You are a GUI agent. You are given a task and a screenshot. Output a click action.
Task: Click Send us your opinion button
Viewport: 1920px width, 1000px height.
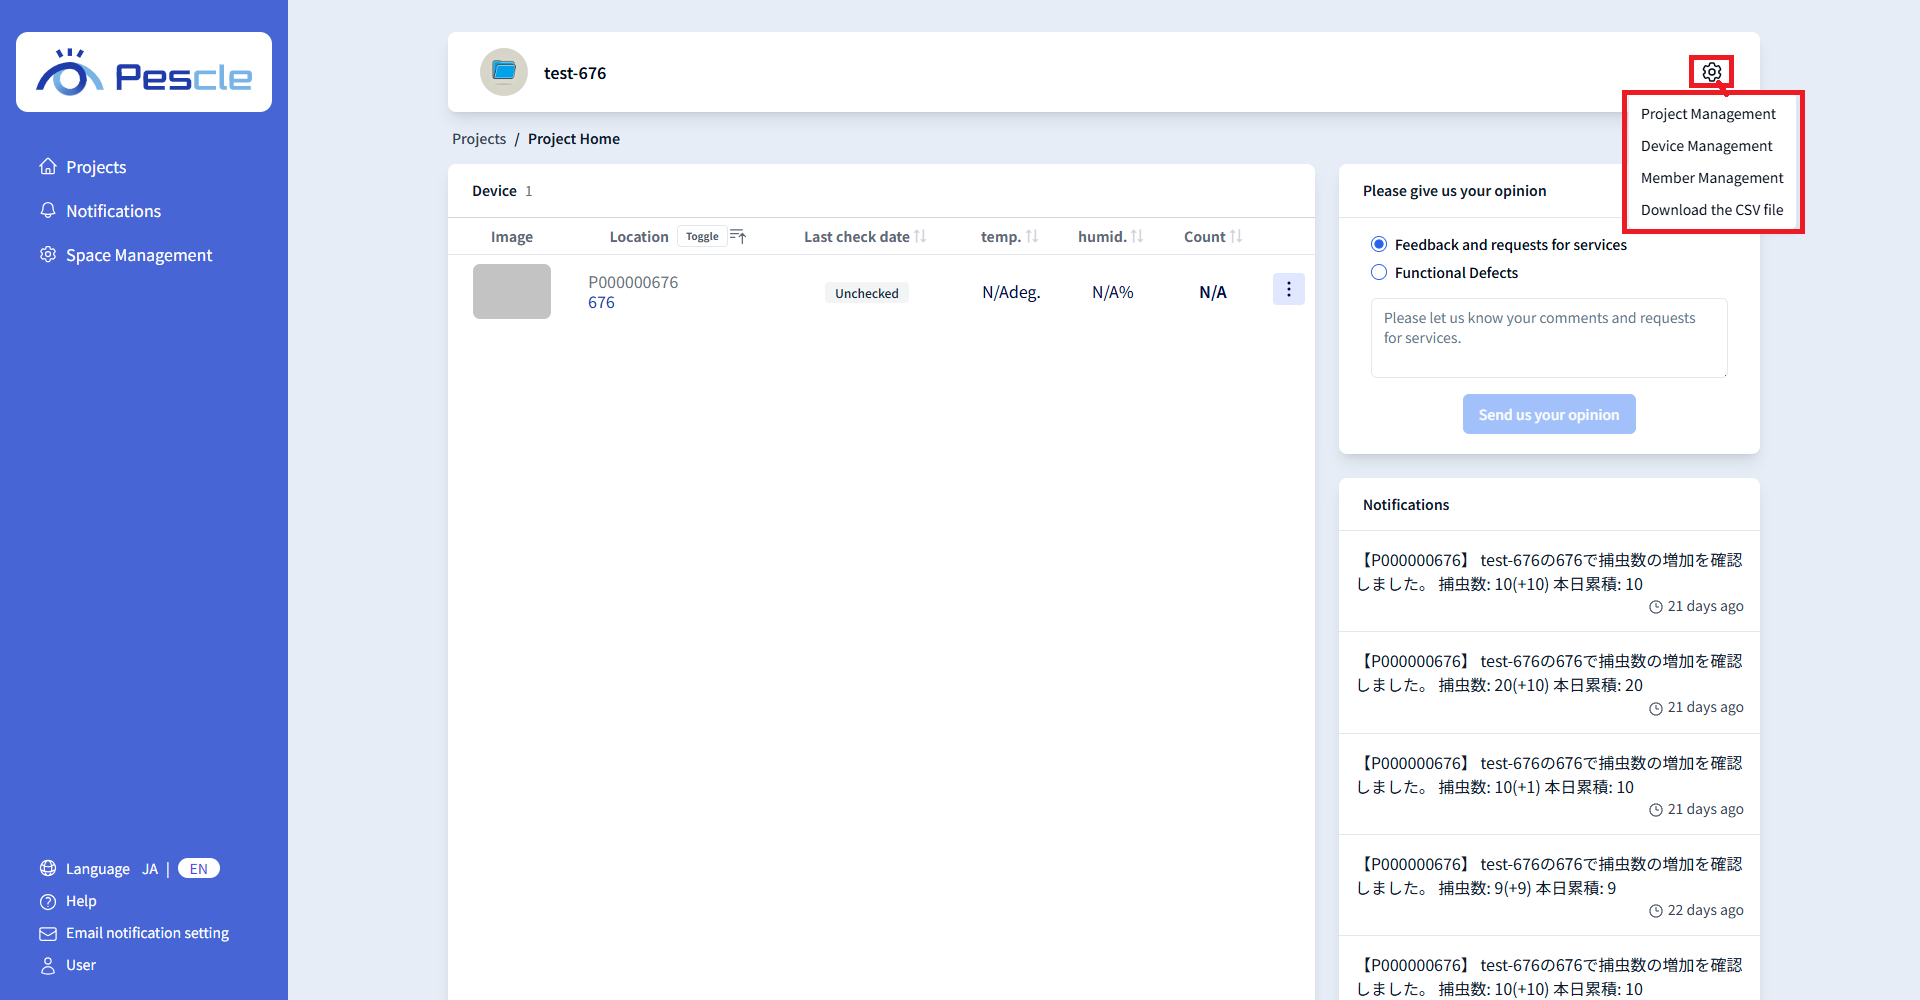1548,414
